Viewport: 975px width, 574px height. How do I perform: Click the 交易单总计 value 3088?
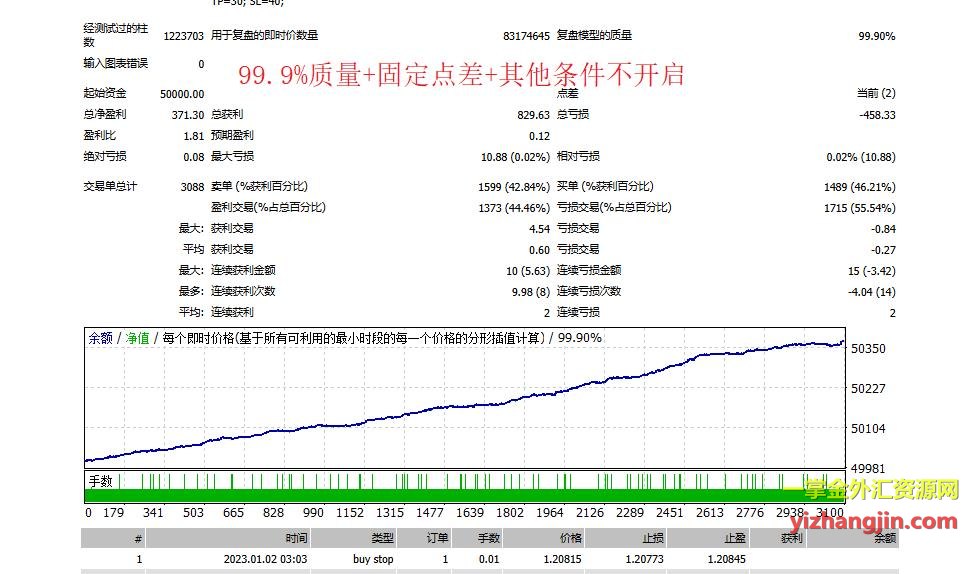191,187
